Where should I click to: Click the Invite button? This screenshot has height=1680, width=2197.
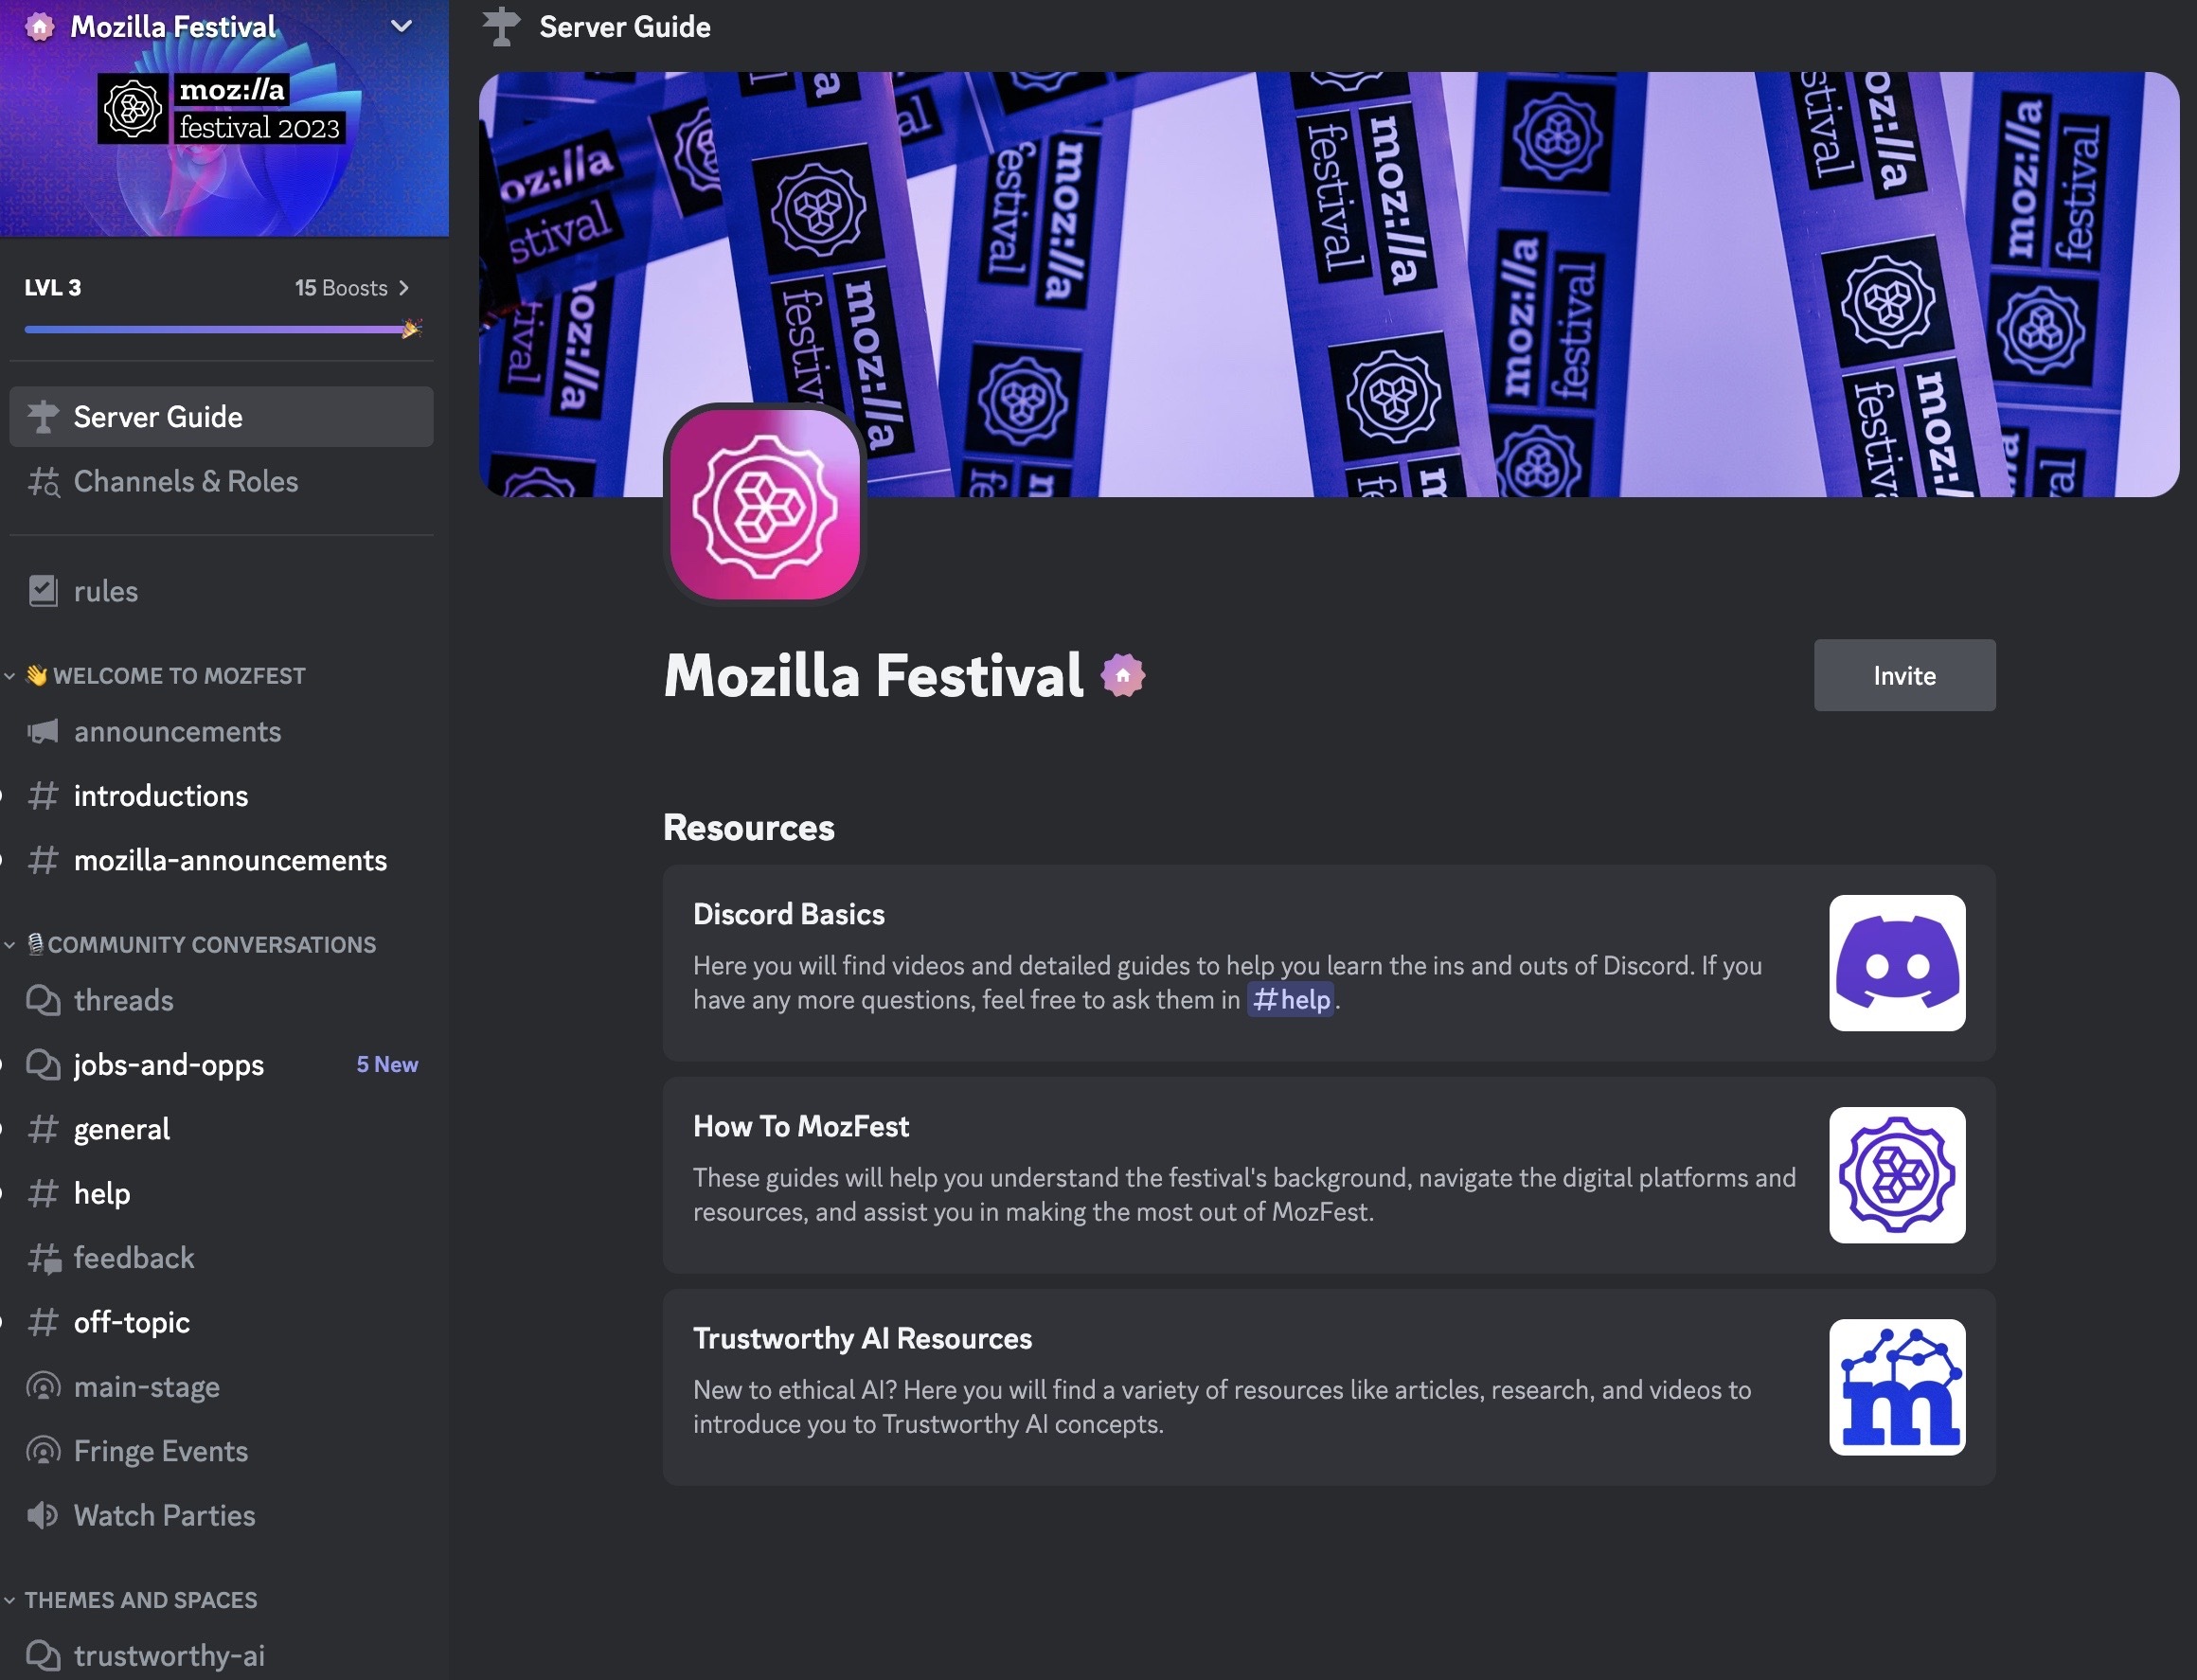[1904, 676]
